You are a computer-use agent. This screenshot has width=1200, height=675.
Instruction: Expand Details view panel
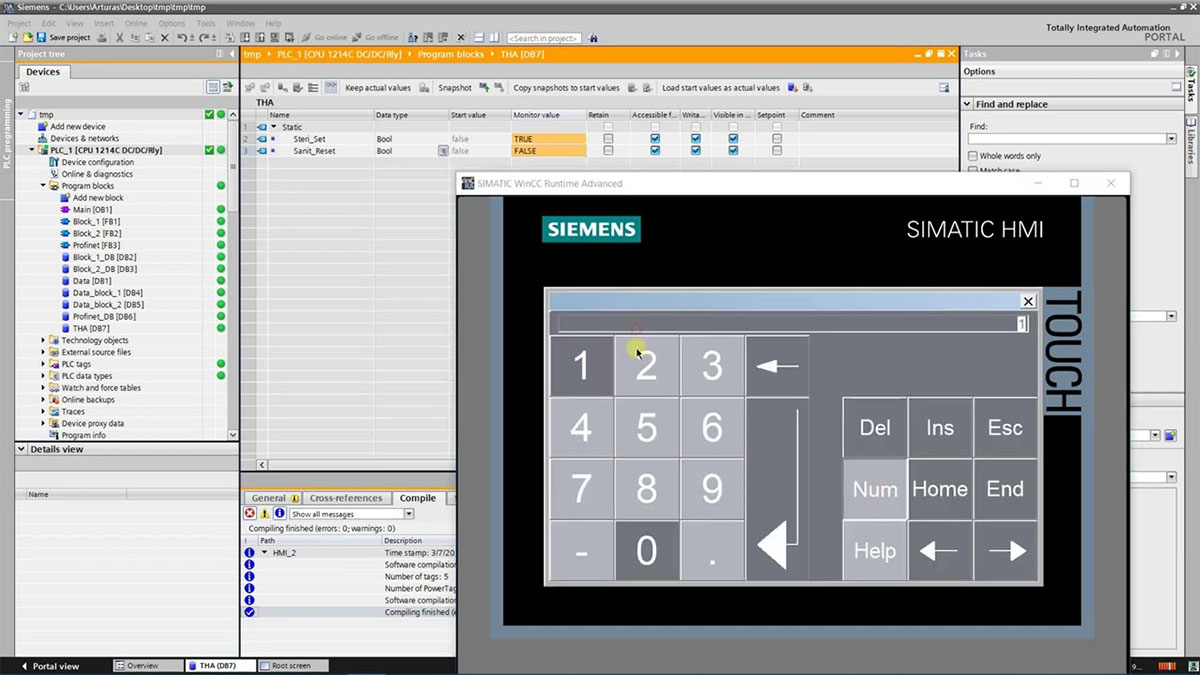21,449
